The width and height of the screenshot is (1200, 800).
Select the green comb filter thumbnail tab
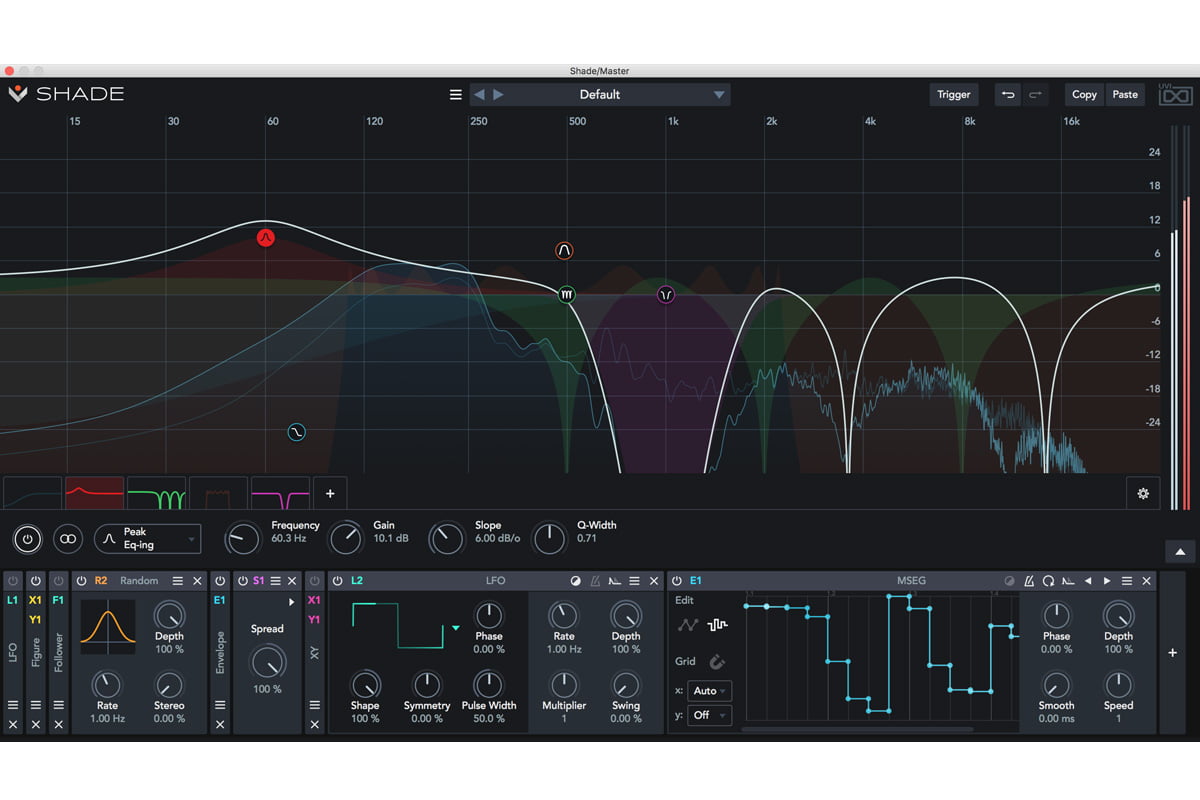(156, 493)
